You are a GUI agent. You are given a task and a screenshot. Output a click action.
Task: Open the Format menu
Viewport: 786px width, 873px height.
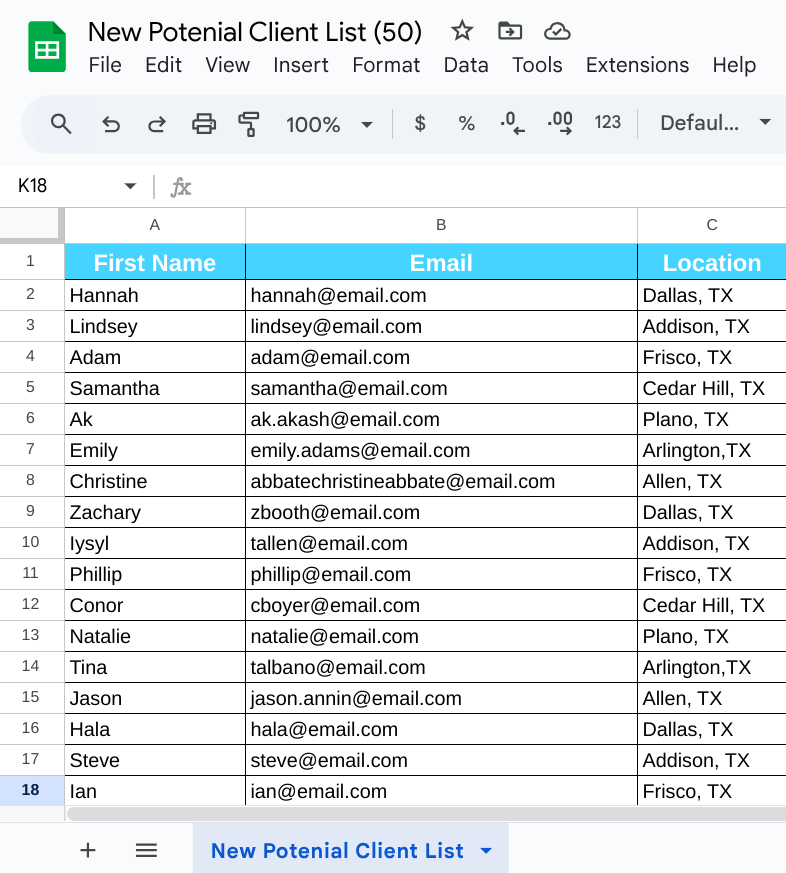click(x=386, y=65)
